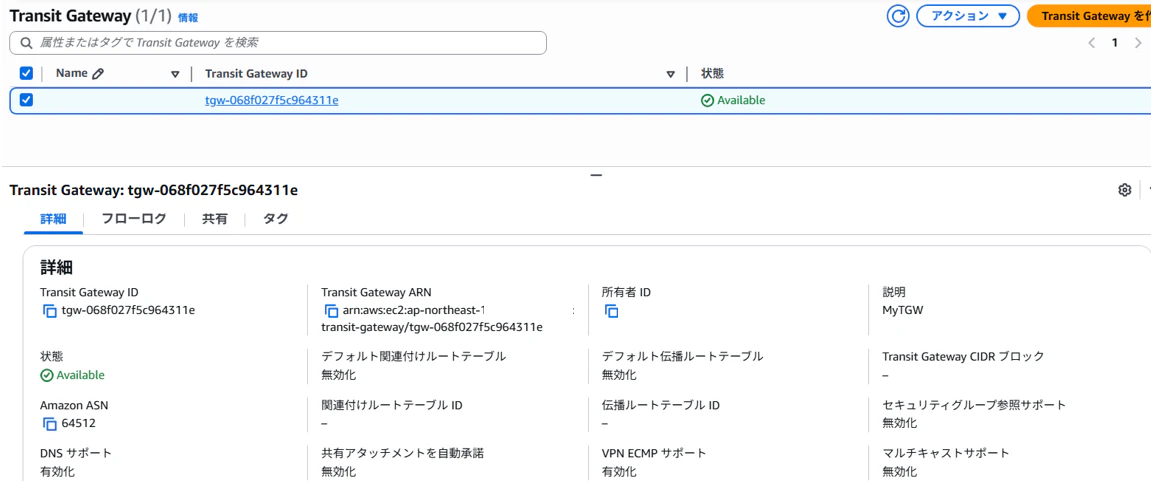Click the デフォルト伝播ルートテーブル 無効化 value

coord(619,375)
